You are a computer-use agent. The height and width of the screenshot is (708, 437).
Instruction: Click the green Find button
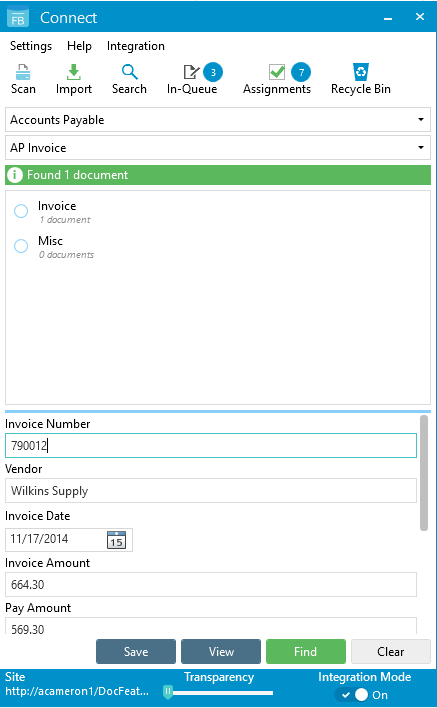(306, 652)
